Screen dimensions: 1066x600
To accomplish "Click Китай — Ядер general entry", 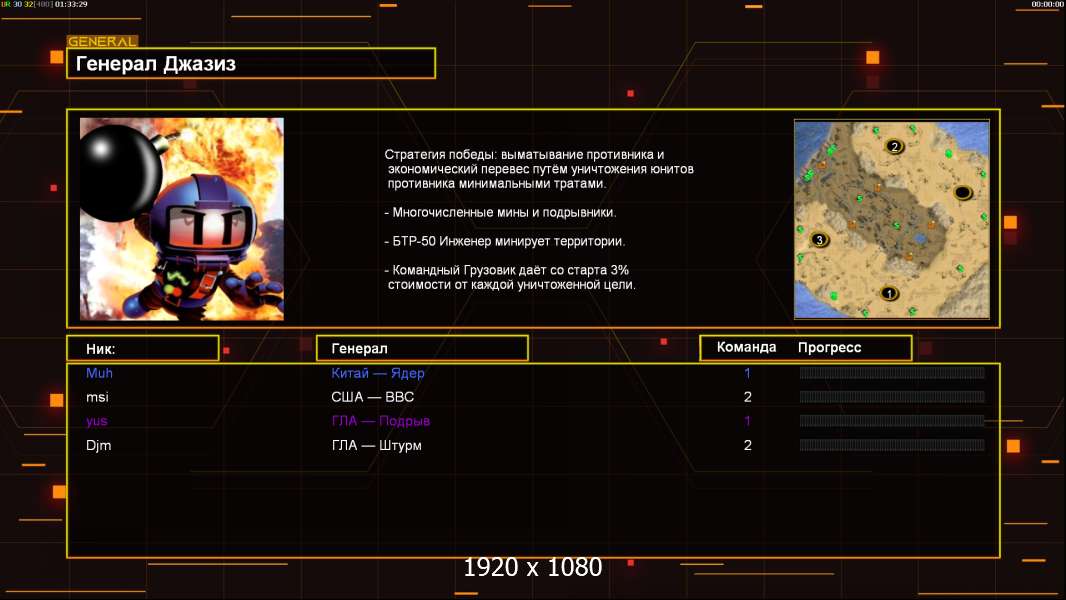I will (x=378, y=373).
